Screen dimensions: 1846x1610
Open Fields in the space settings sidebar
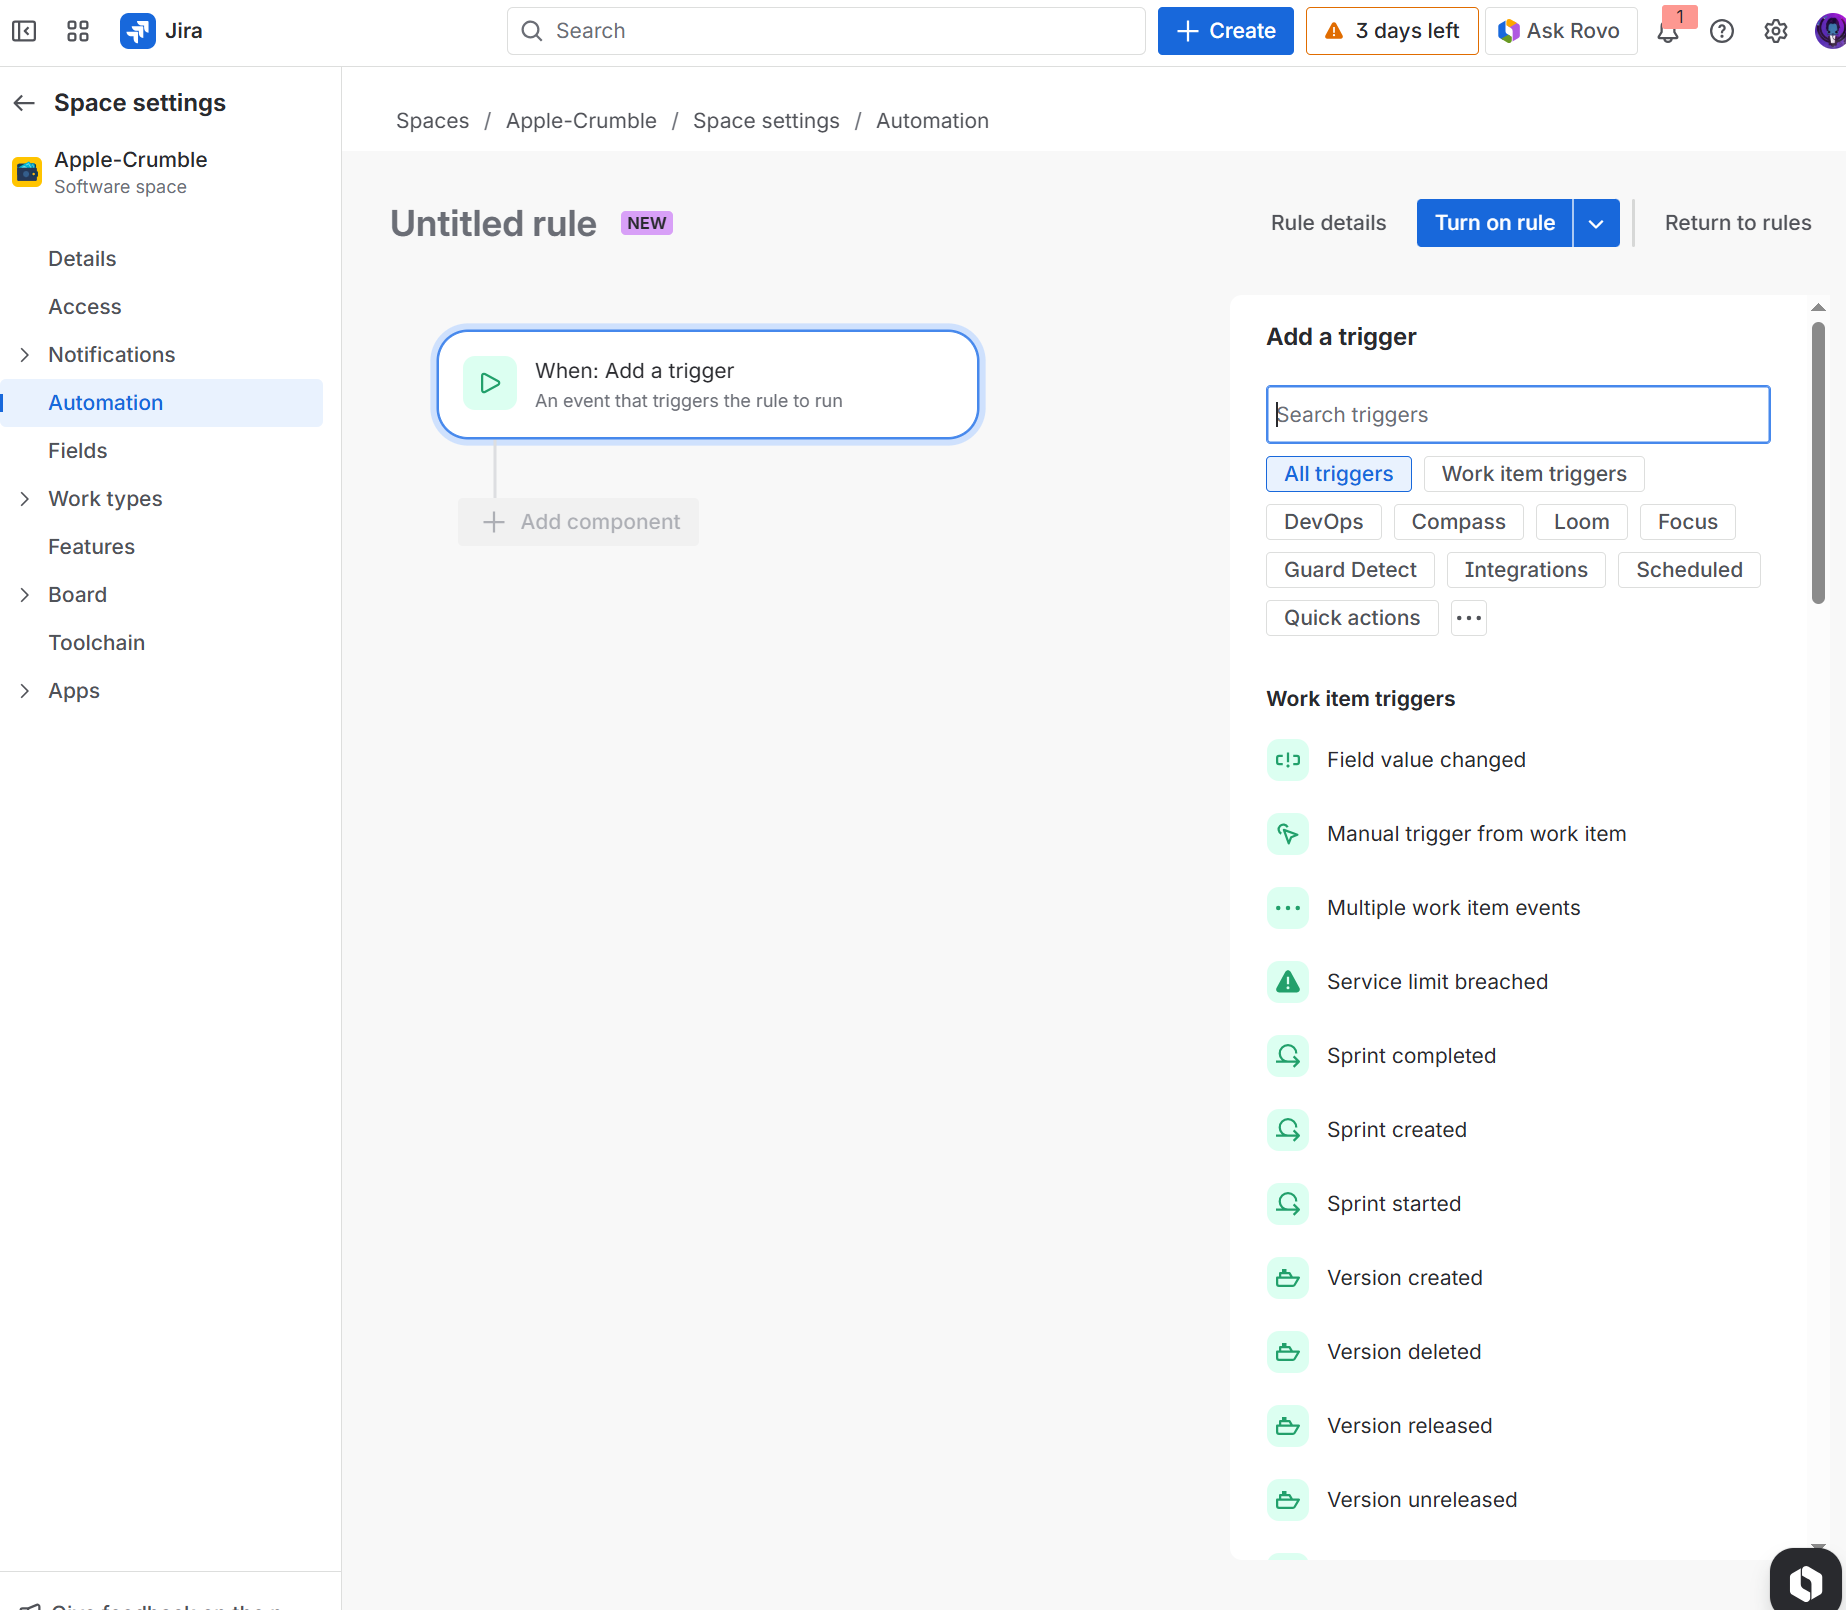pos(78,451)
